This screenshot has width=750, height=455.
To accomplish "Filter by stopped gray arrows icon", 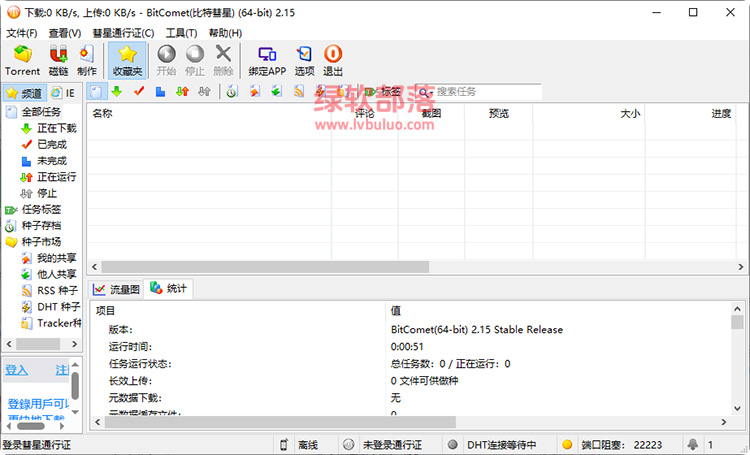I will coord(204,91).
